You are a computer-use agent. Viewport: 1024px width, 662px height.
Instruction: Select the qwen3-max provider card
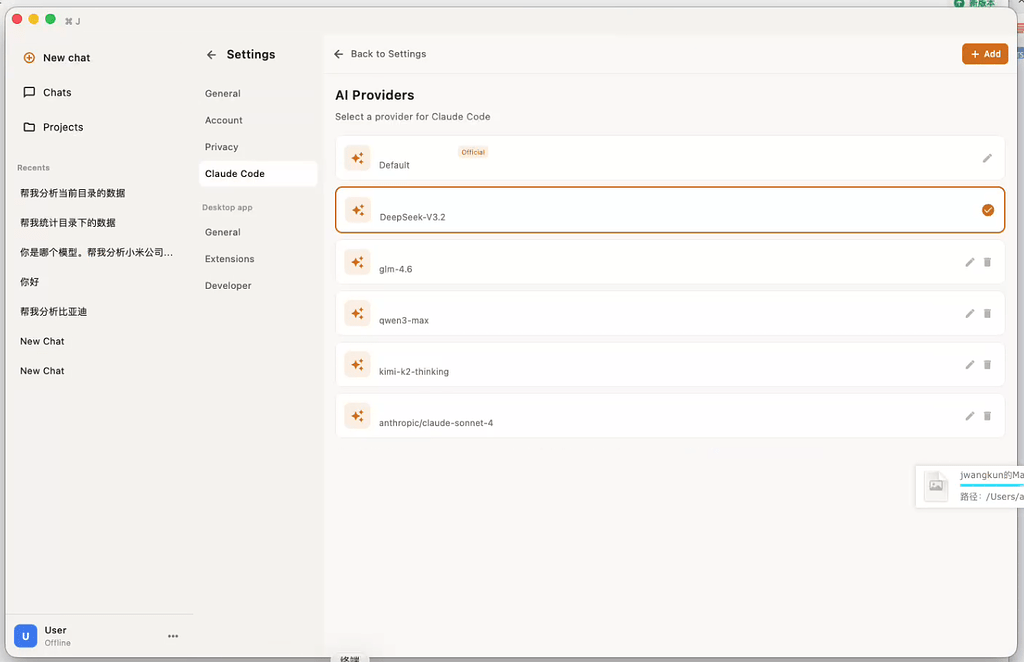670,313
